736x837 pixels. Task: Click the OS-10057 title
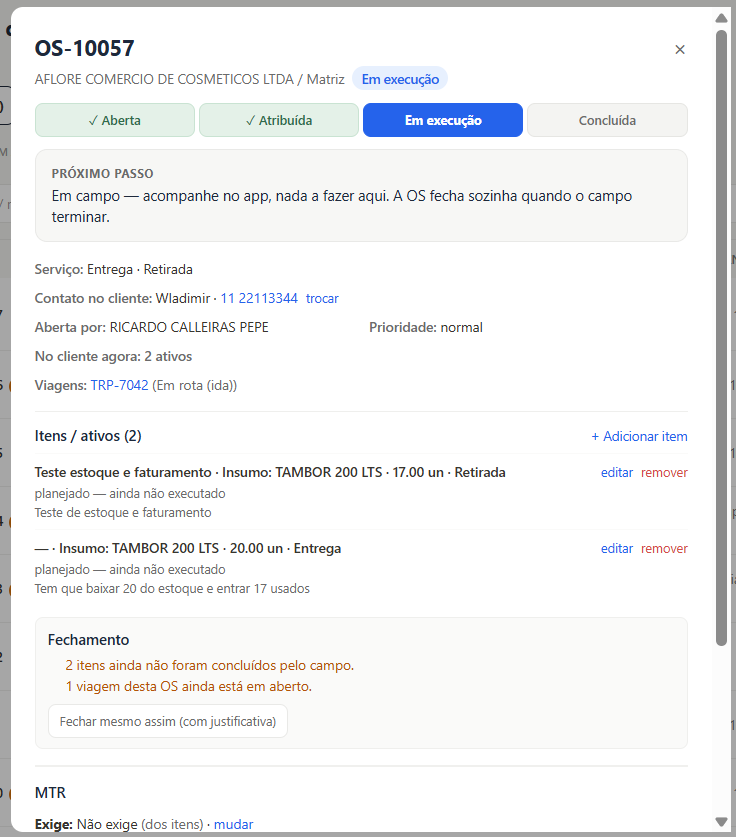pos(84,49)
